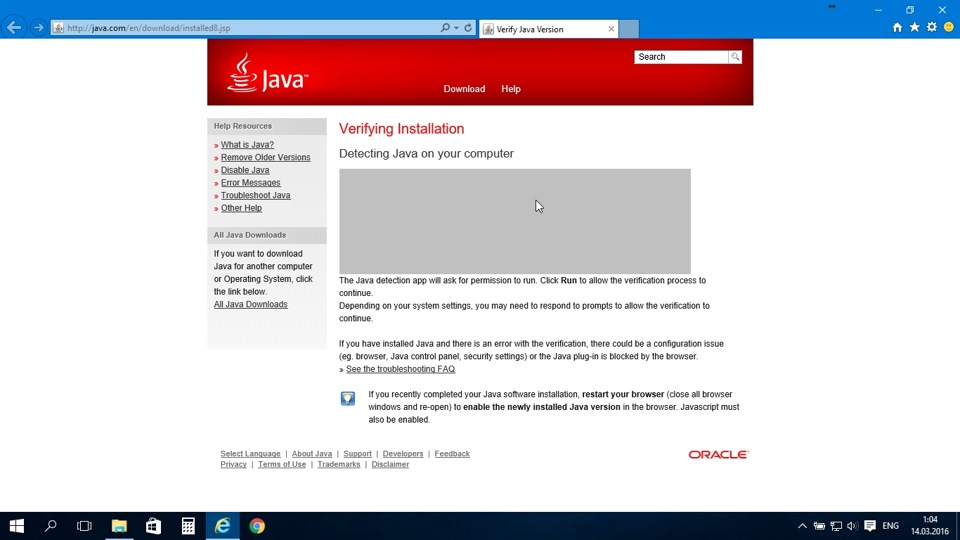
Task: Click the gray Java detection applet area
Action: (x=515, y=222)
